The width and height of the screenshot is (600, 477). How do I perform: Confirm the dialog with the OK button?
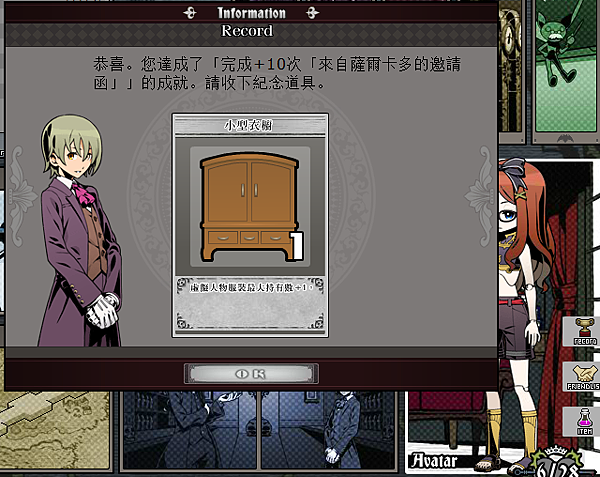[251, 374]
